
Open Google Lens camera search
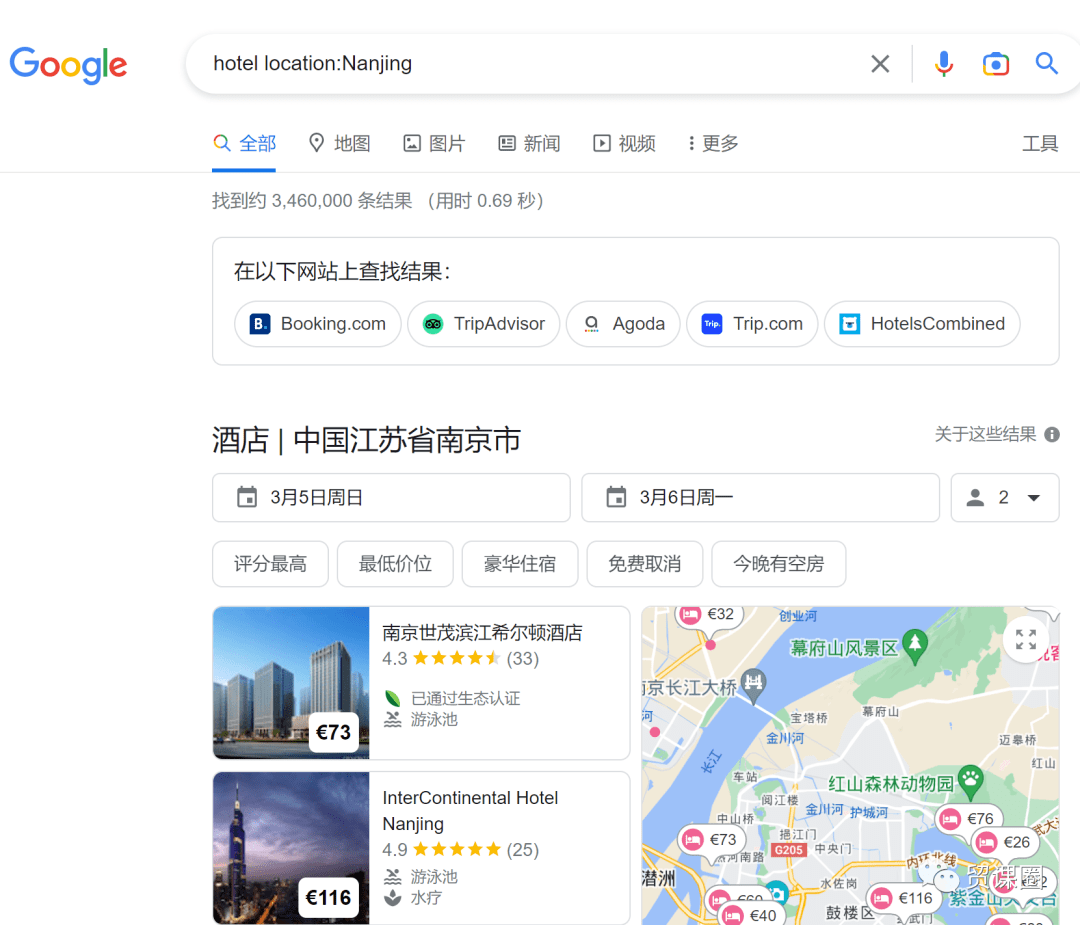pyautogui.click(x=995, y=64)
